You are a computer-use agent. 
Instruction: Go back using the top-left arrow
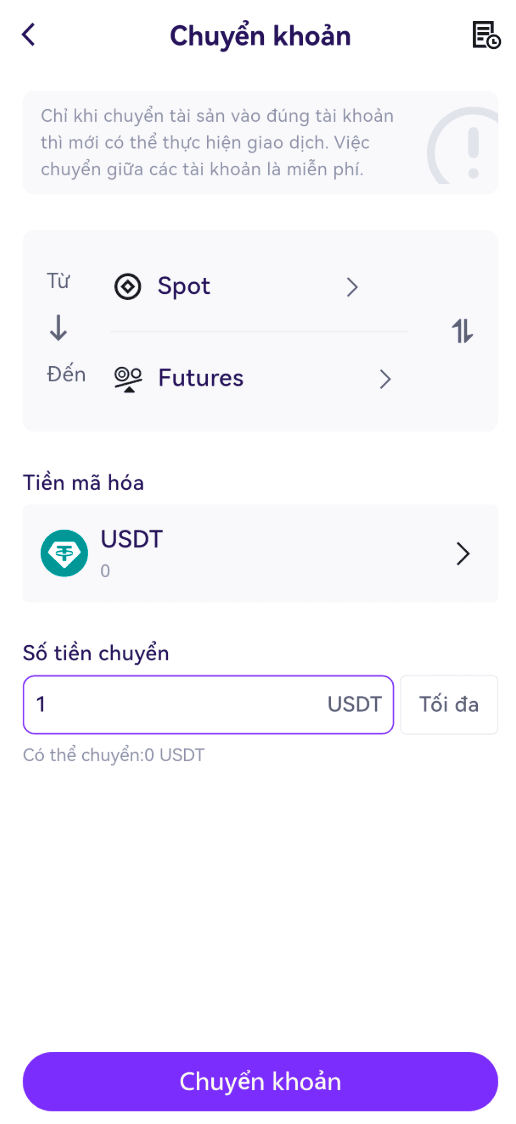coord(28,34)
